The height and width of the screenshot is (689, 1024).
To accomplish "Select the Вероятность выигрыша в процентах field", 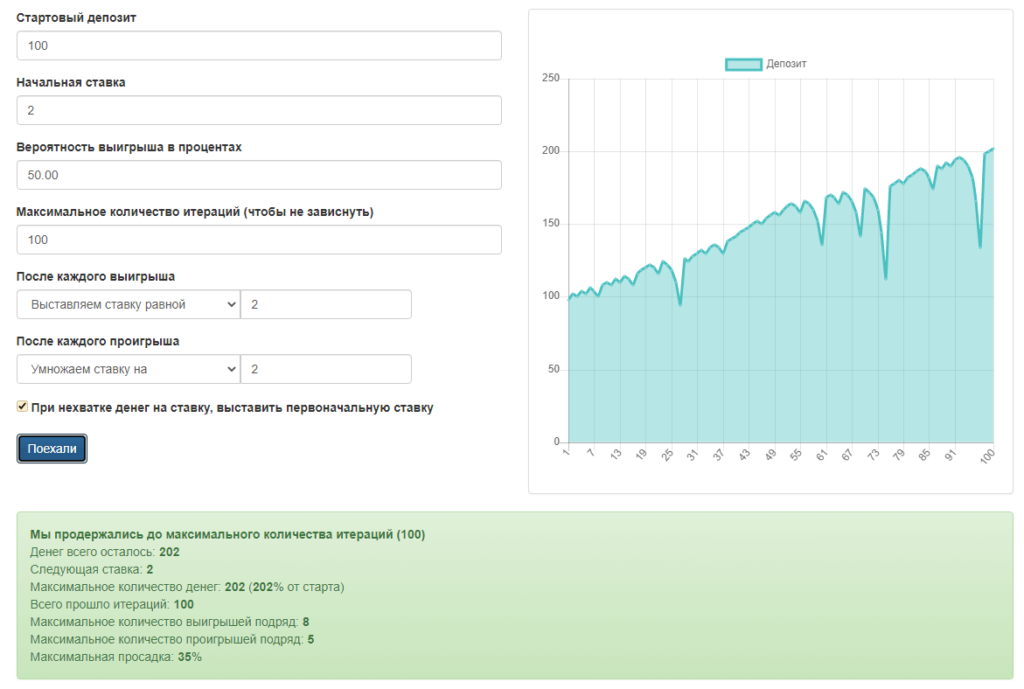I will coord(259,175).
